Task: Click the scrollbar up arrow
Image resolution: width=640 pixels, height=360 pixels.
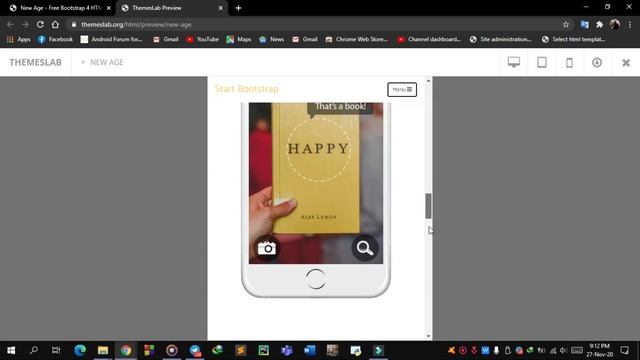Action: tap(428, 80)
